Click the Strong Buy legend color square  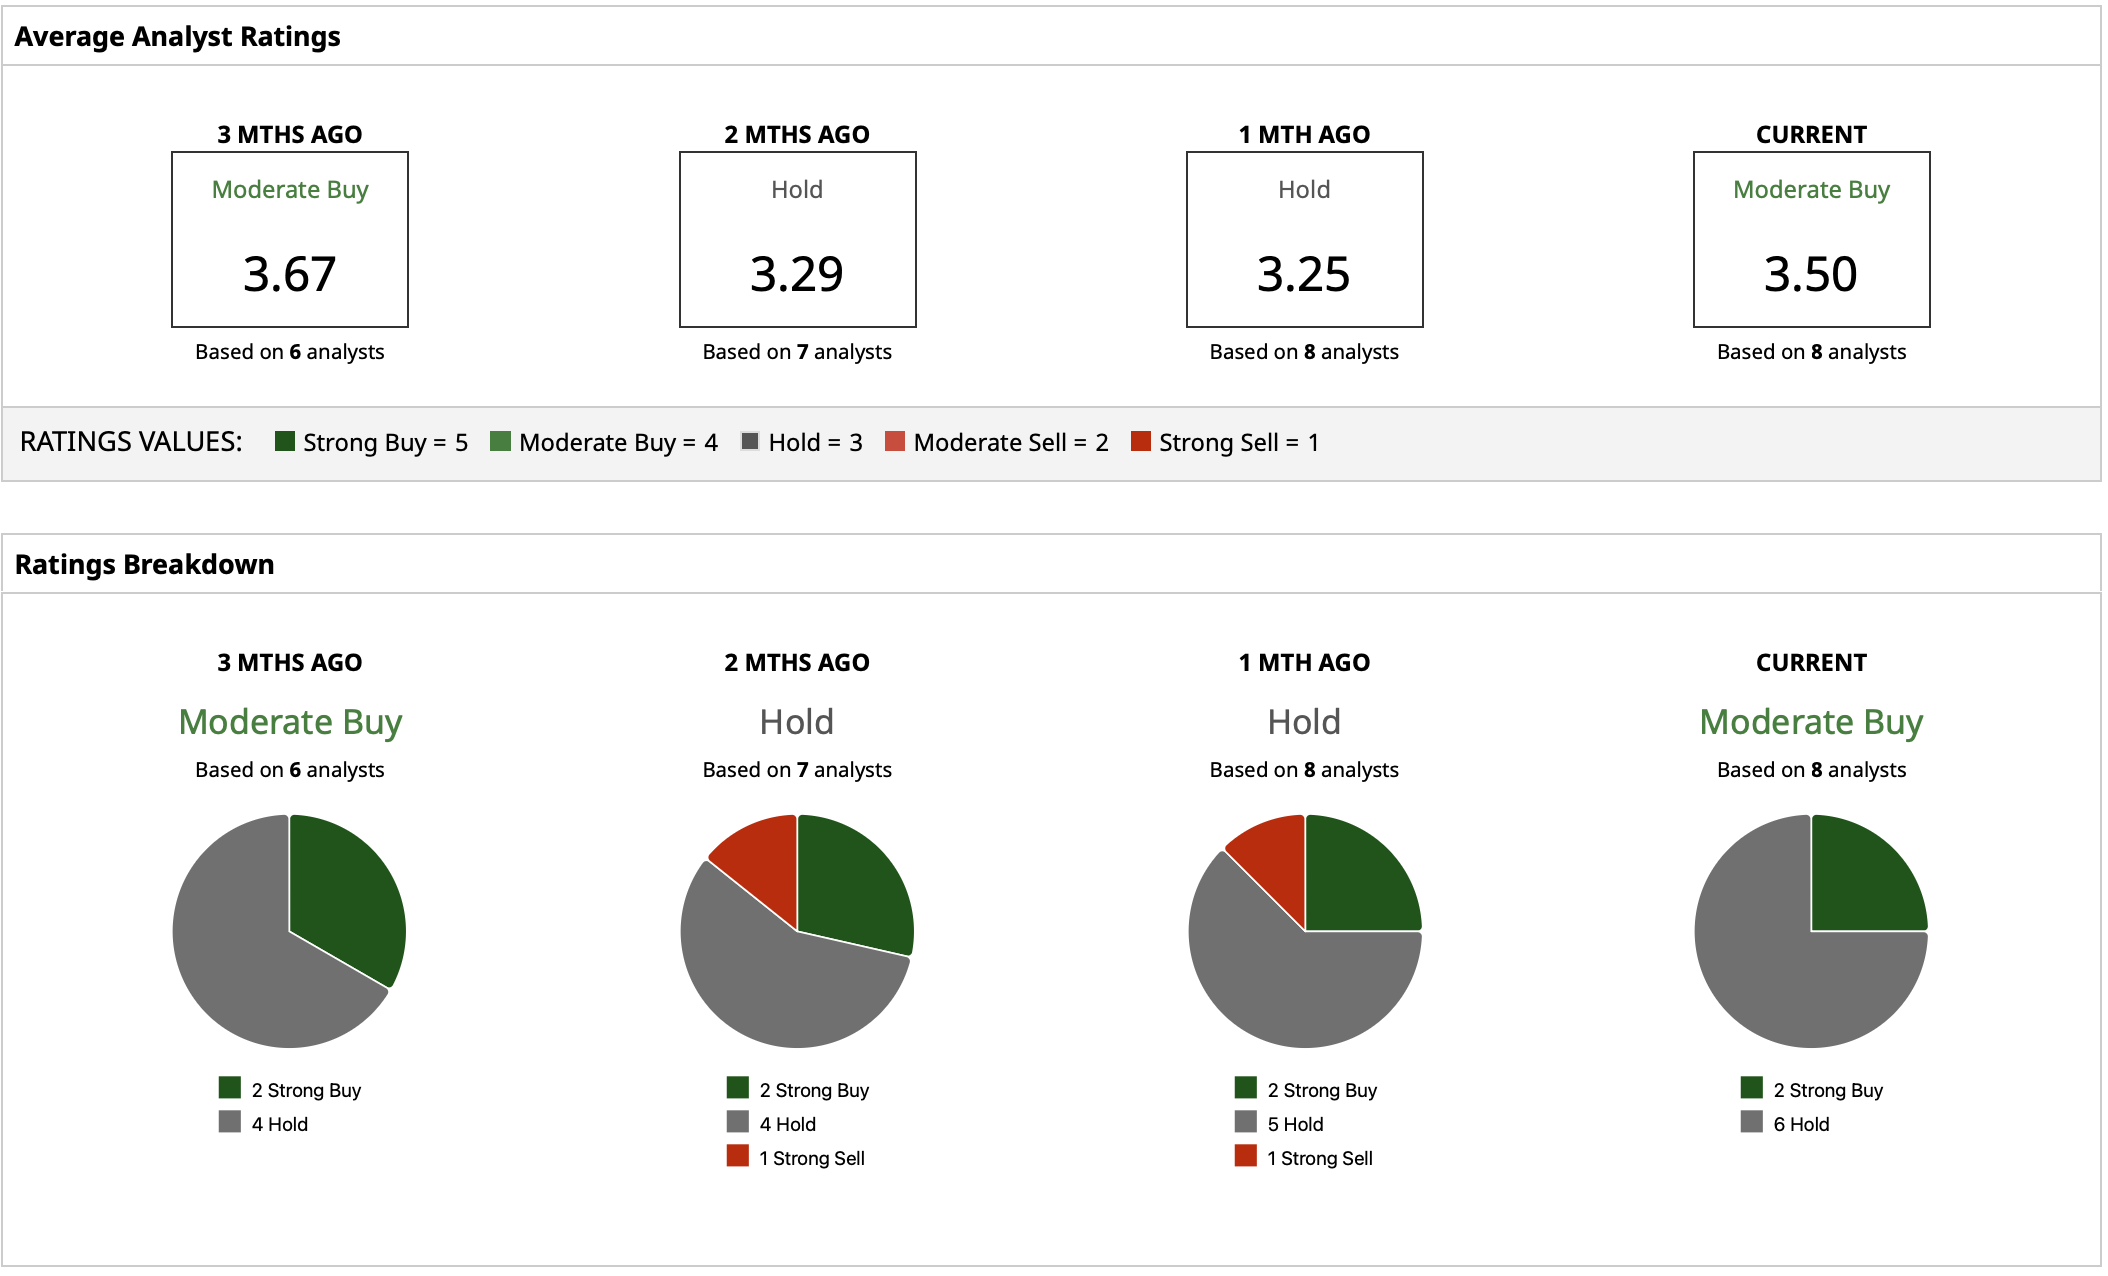pos(285,441)
